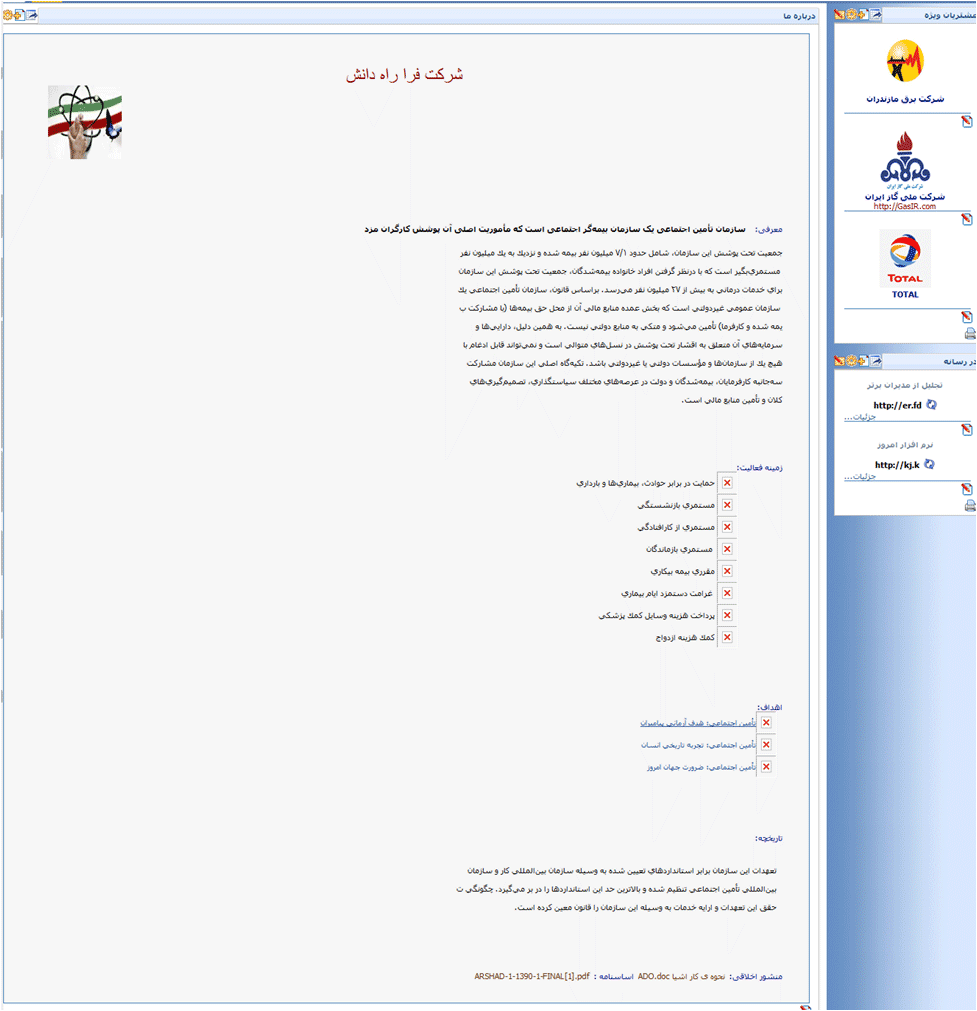Viewport: 977px width, 1011px height.
Task: Click the اهداف section label
Action: pos(770,707)
